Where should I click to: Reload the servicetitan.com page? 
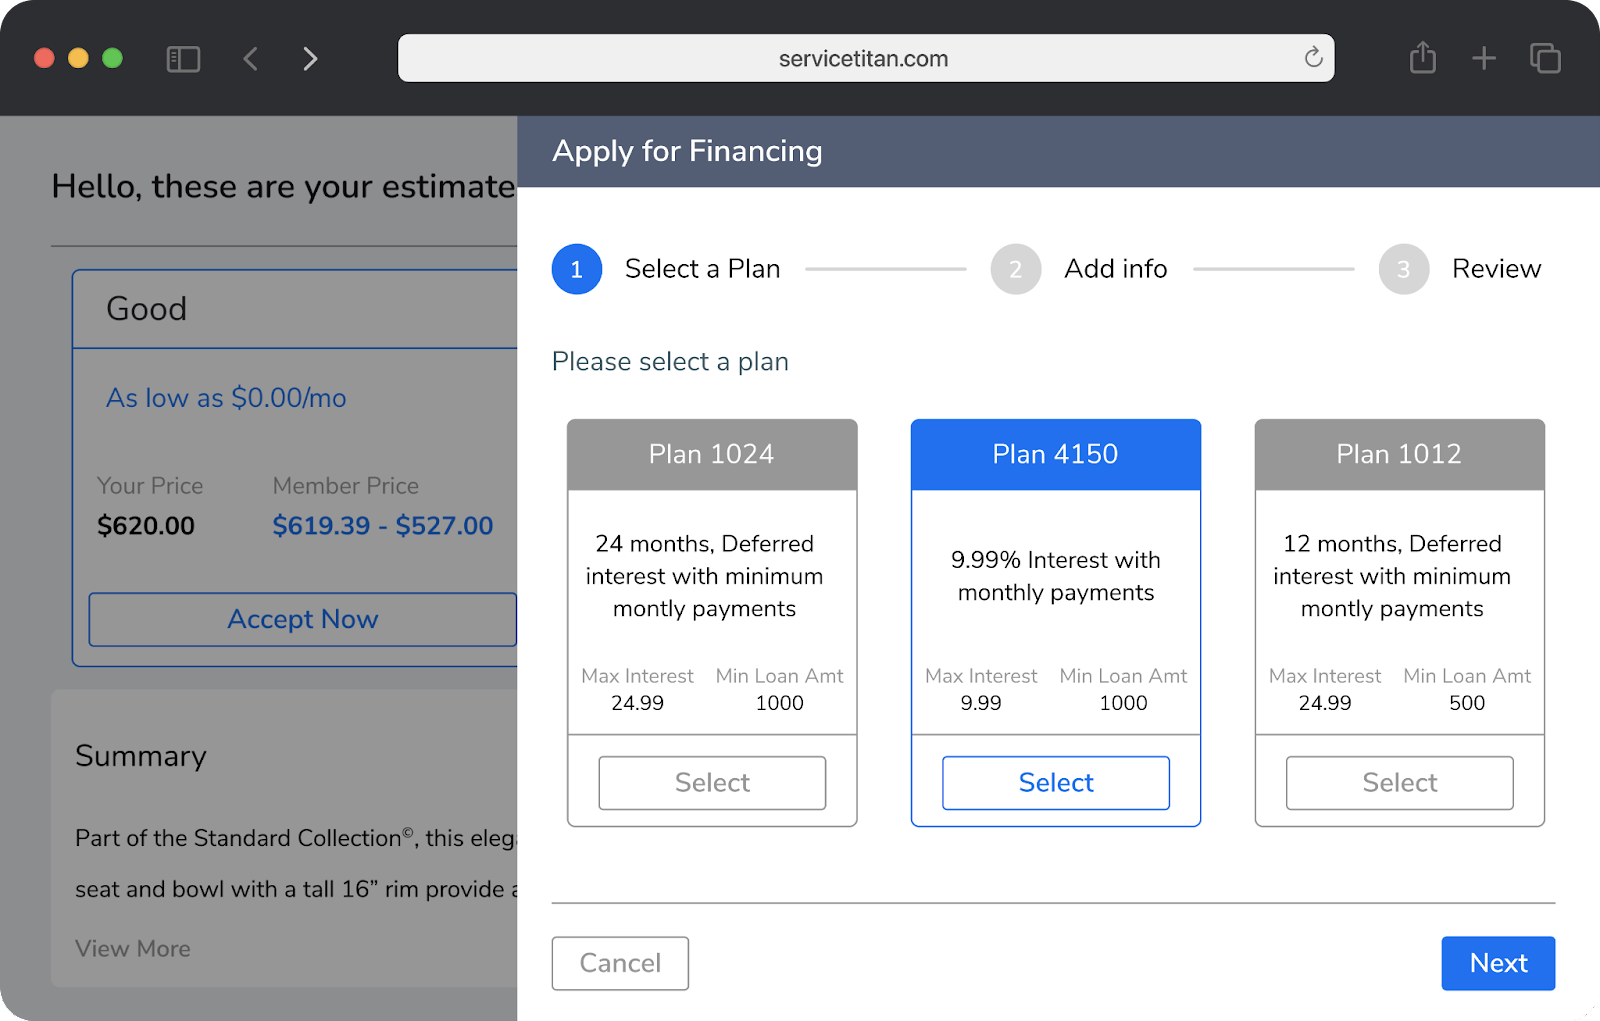1313,58
